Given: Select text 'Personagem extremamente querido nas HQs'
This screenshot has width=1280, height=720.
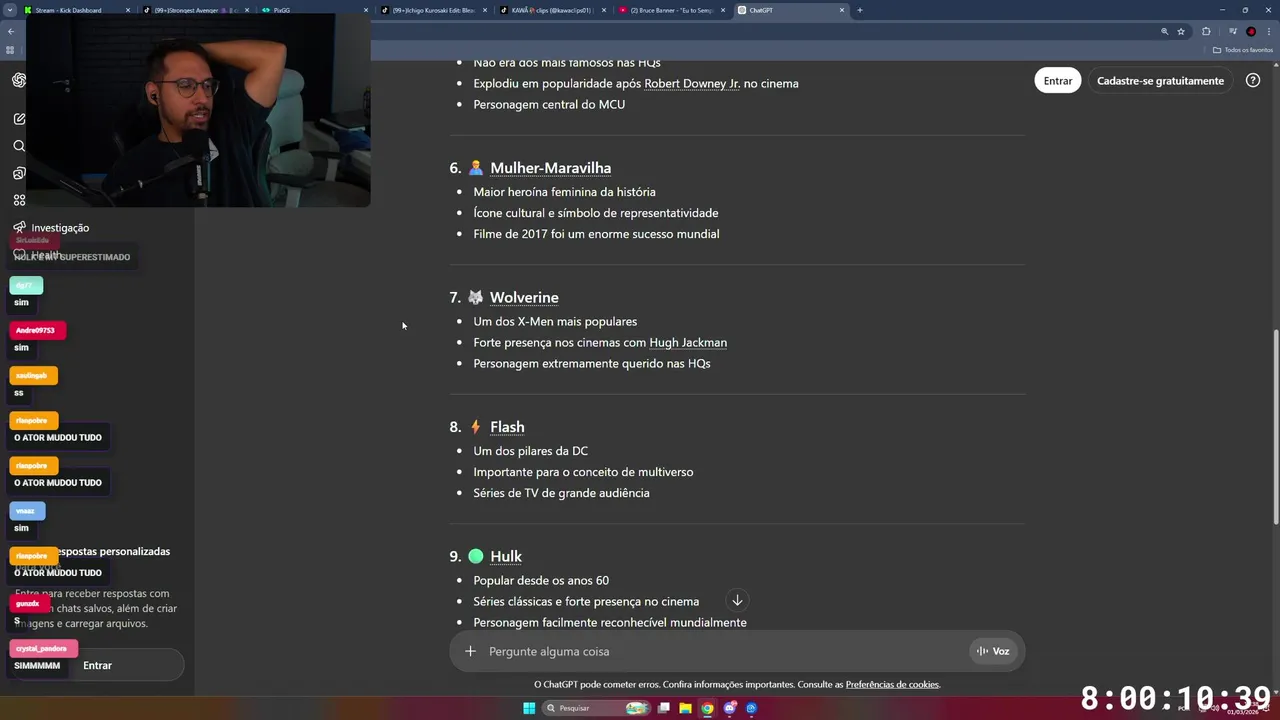Looking at the screenshot, I should click(592, 363).
